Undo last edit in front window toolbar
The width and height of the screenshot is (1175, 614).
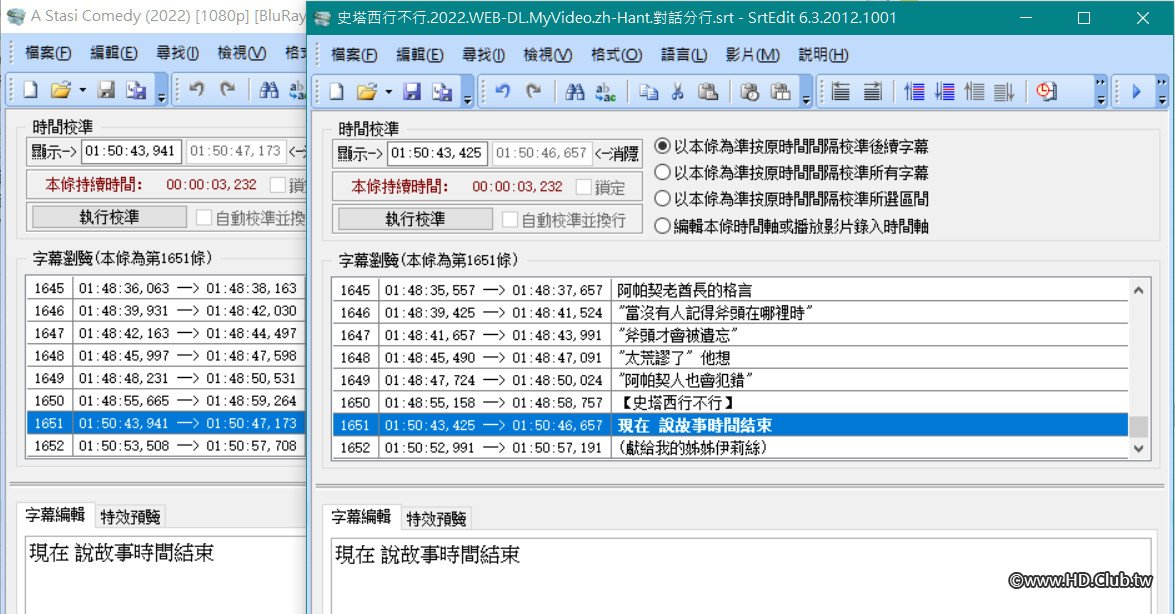pos(503,91)
